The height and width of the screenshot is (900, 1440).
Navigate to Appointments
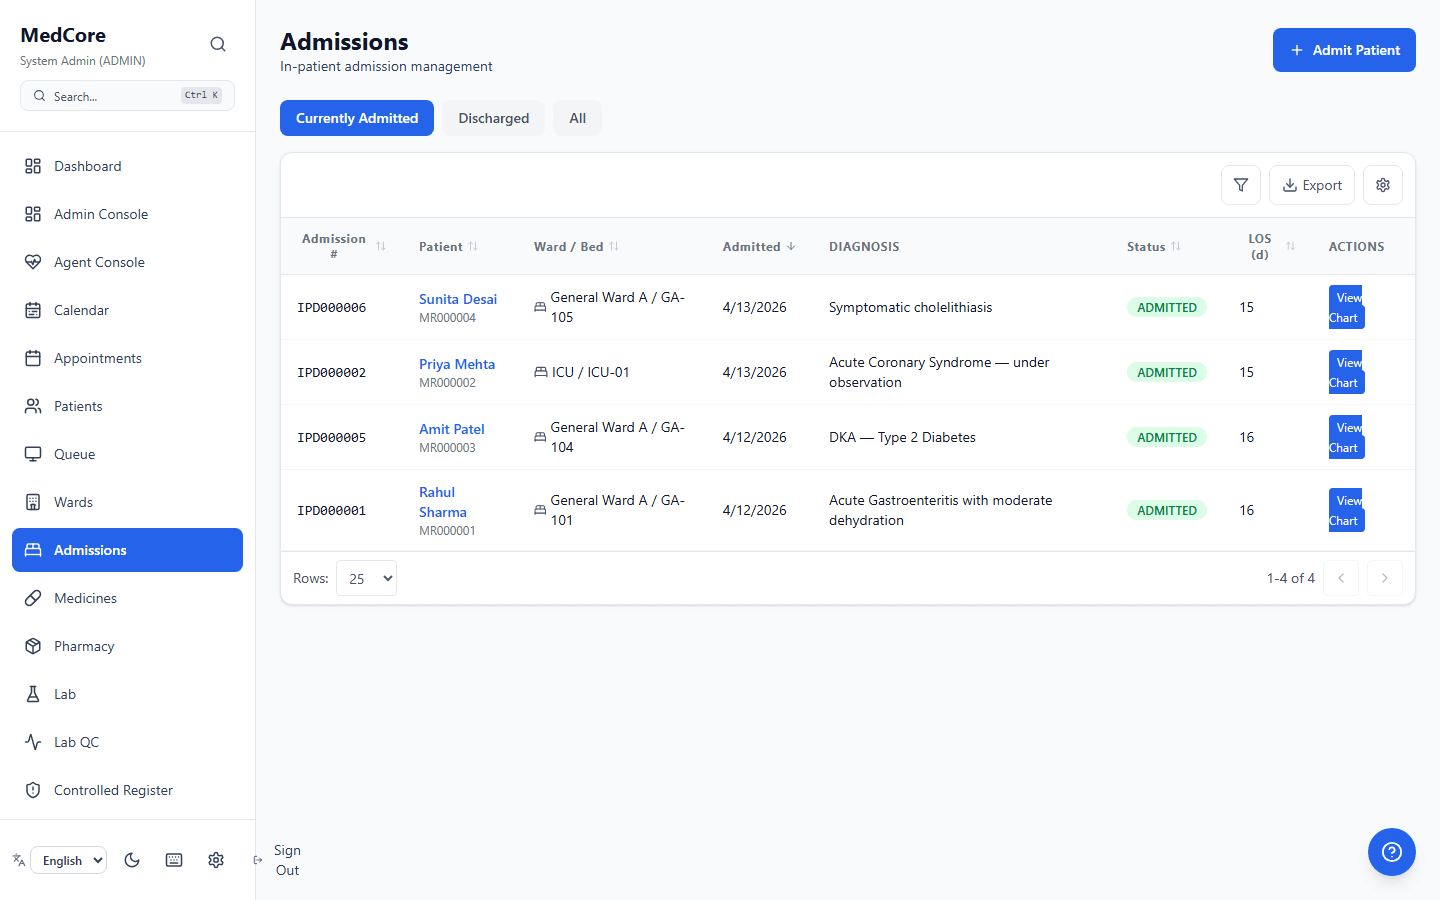coord(127,358)
